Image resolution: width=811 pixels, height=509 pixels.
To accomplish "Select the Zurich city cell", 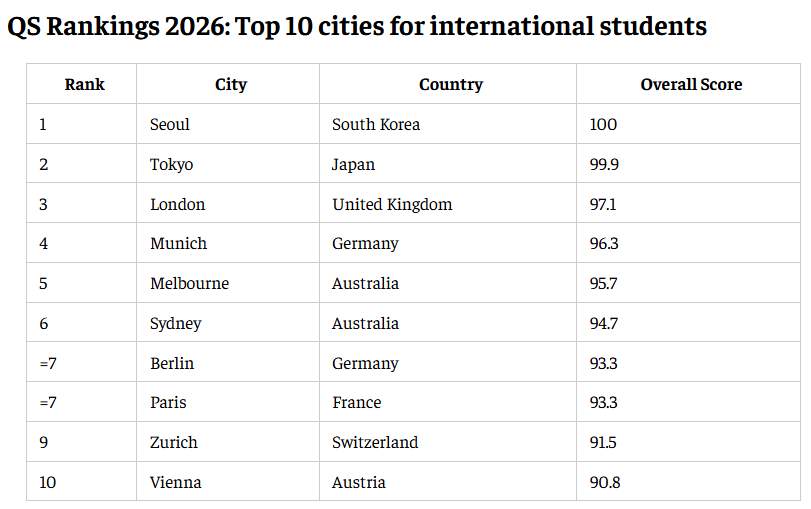I will [x=228, y=442].
